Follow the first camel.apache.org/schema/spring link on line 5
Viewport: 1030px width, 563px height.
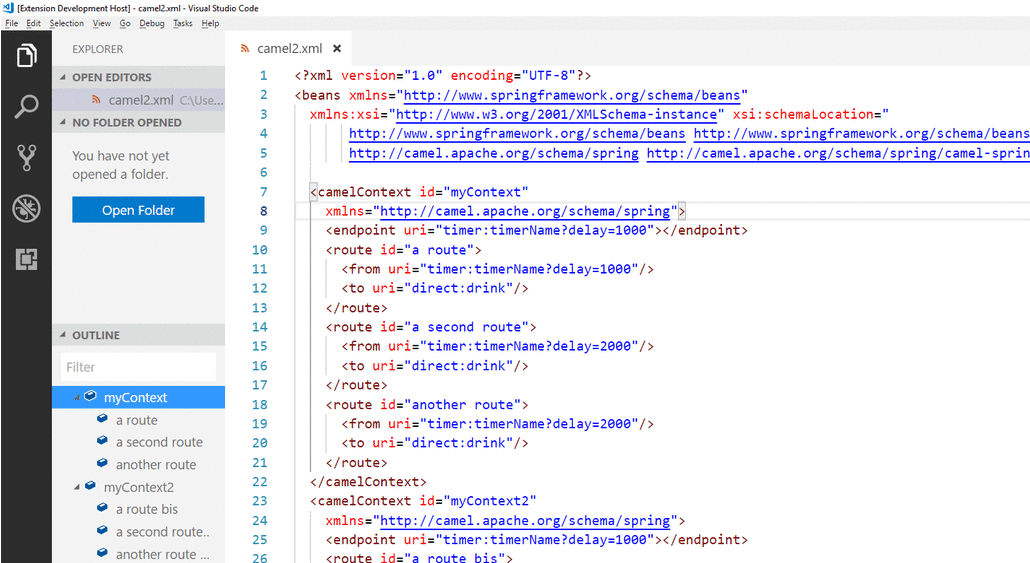[x=493, y=153]
